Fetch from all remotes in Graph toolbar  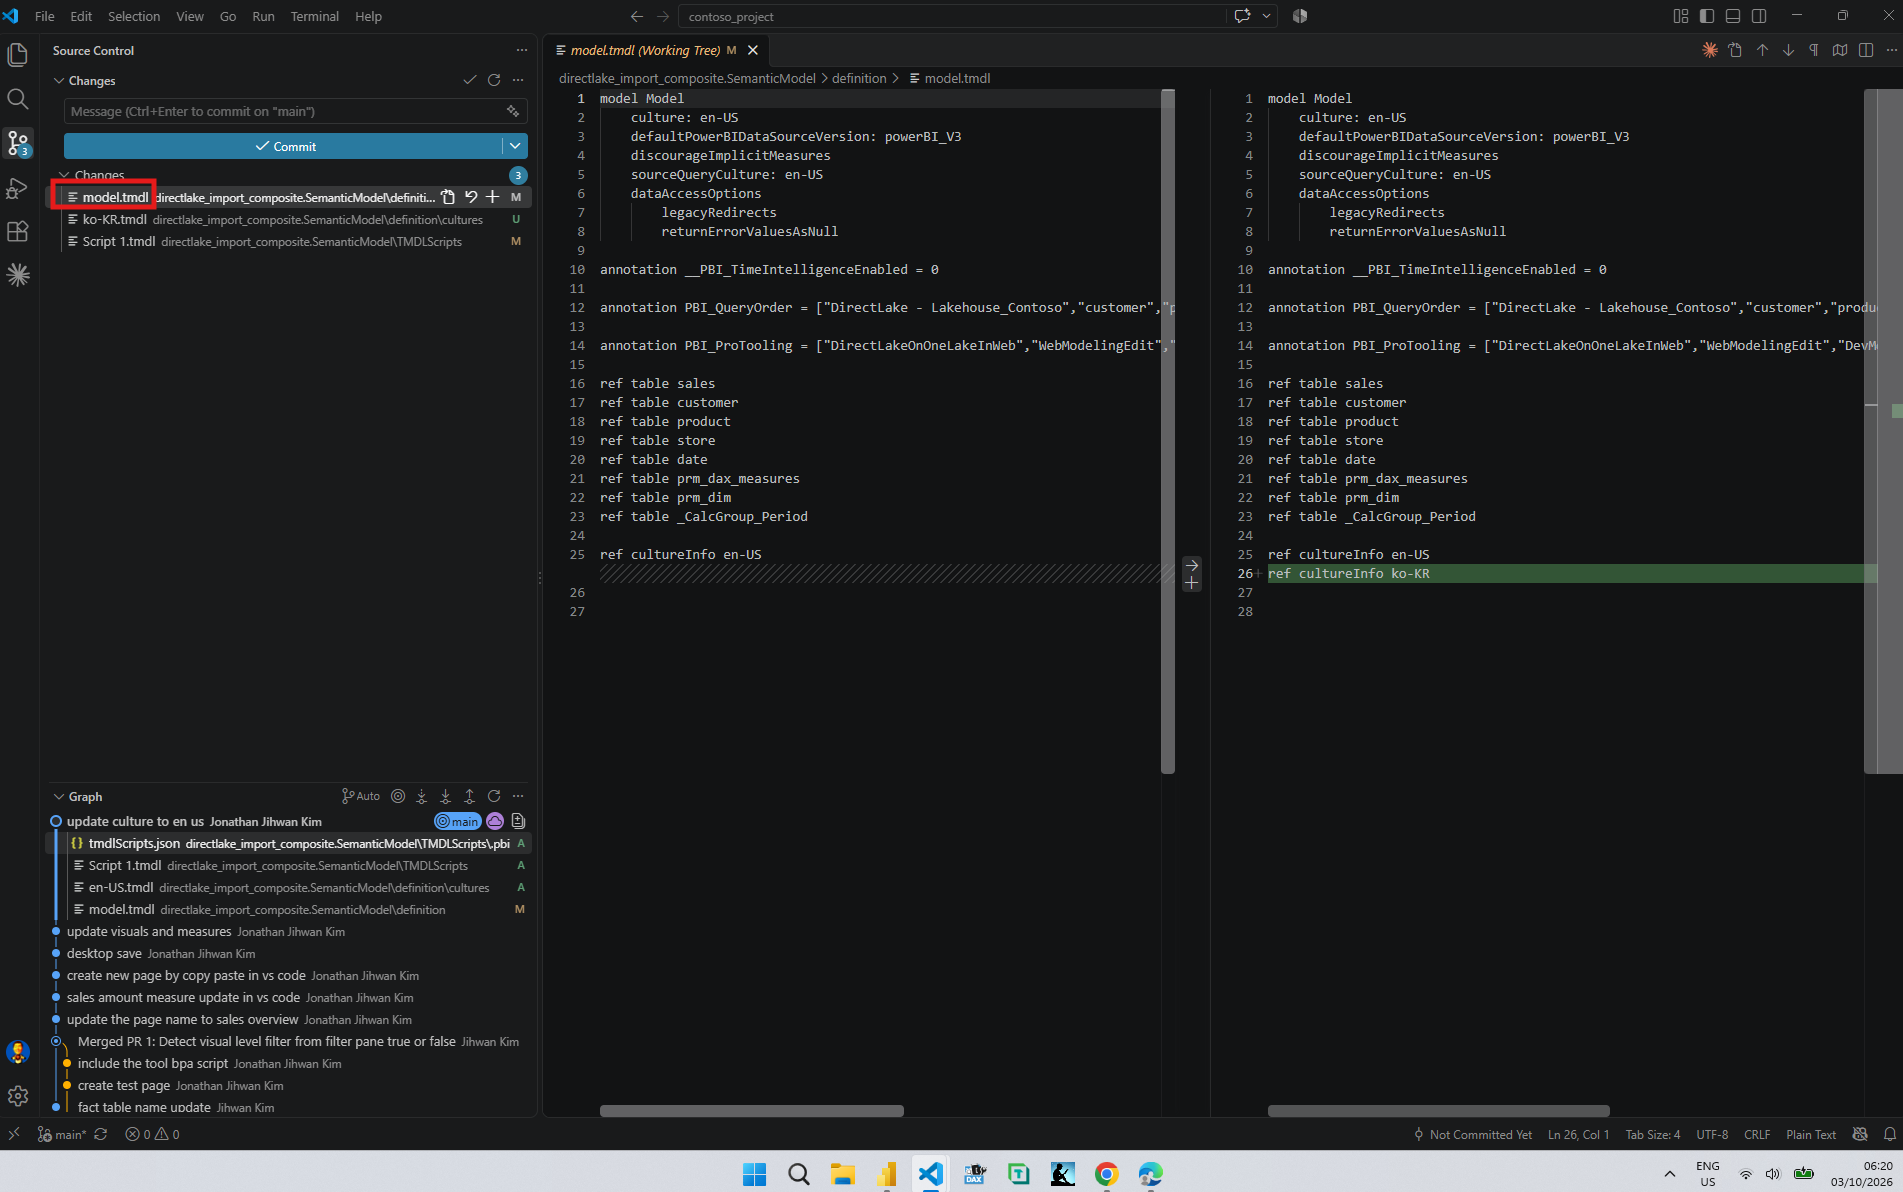tap(422, 796)
